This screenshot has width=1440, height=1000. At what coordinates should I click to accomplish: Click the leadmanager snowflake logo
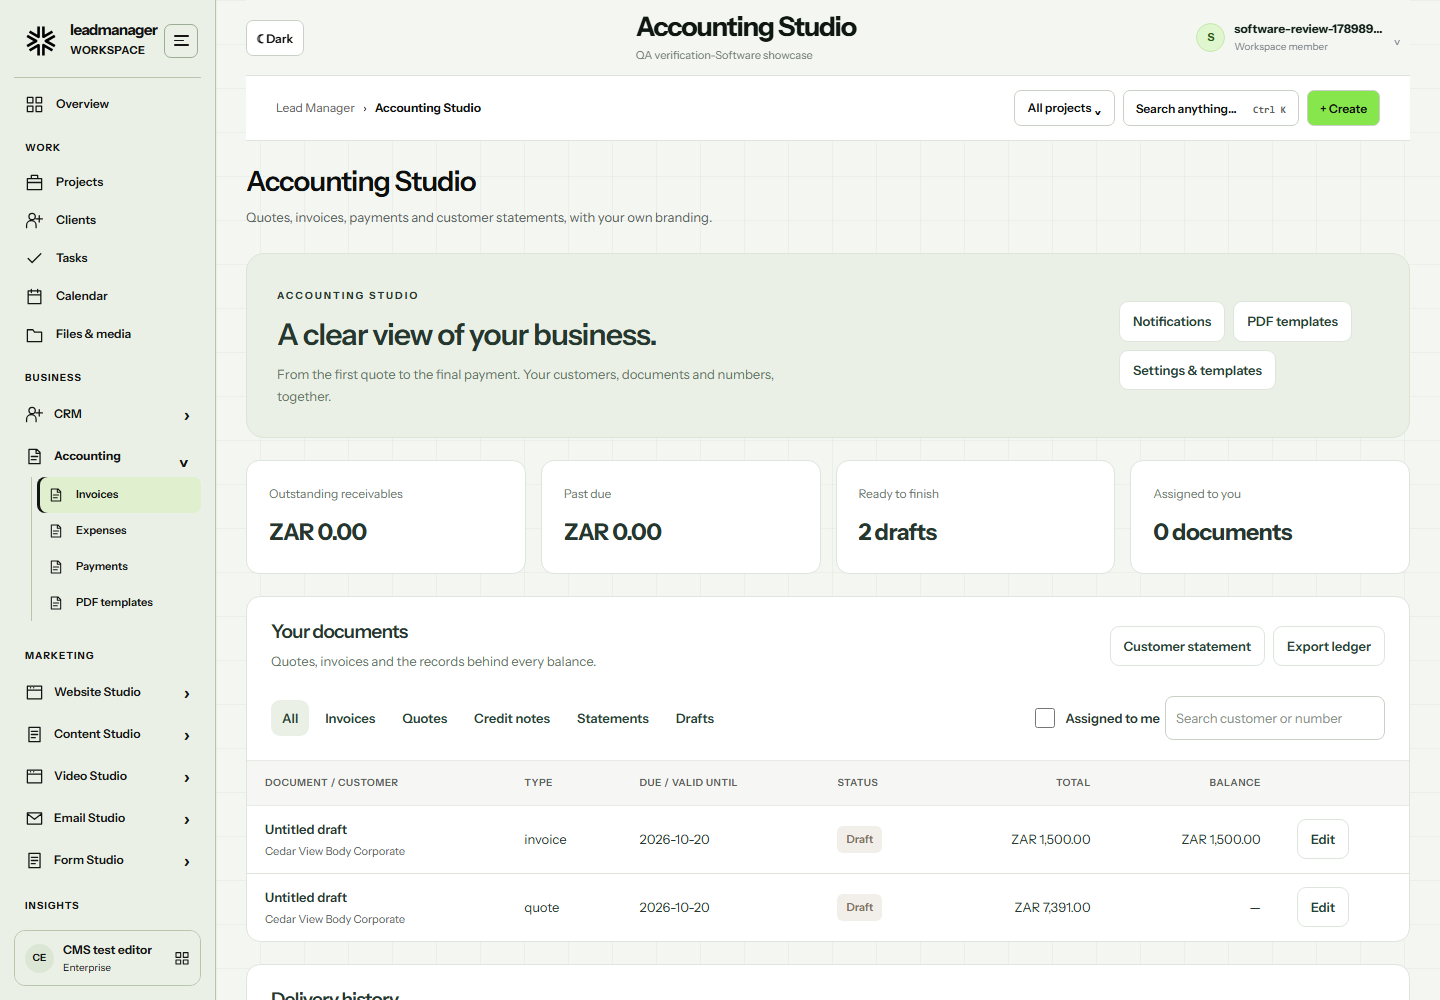[x=41, y=40]
